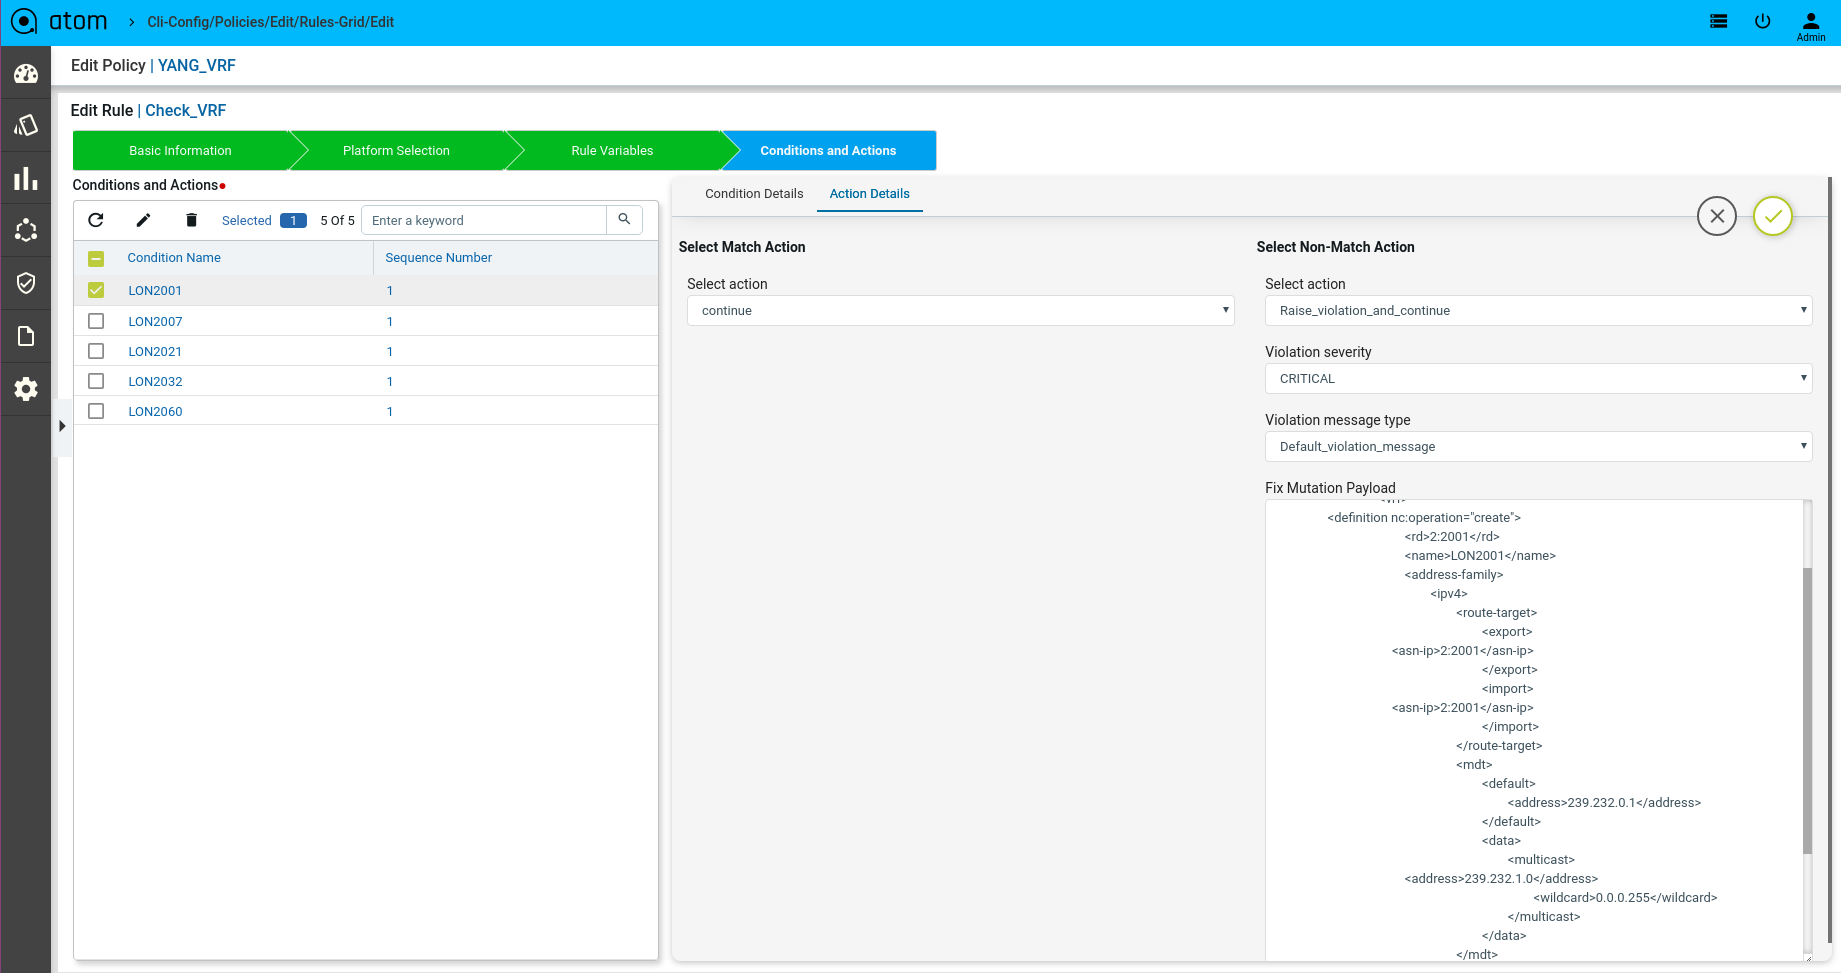Click the power logout icon
This screenshot has width=1841, height=973.
1763,21
